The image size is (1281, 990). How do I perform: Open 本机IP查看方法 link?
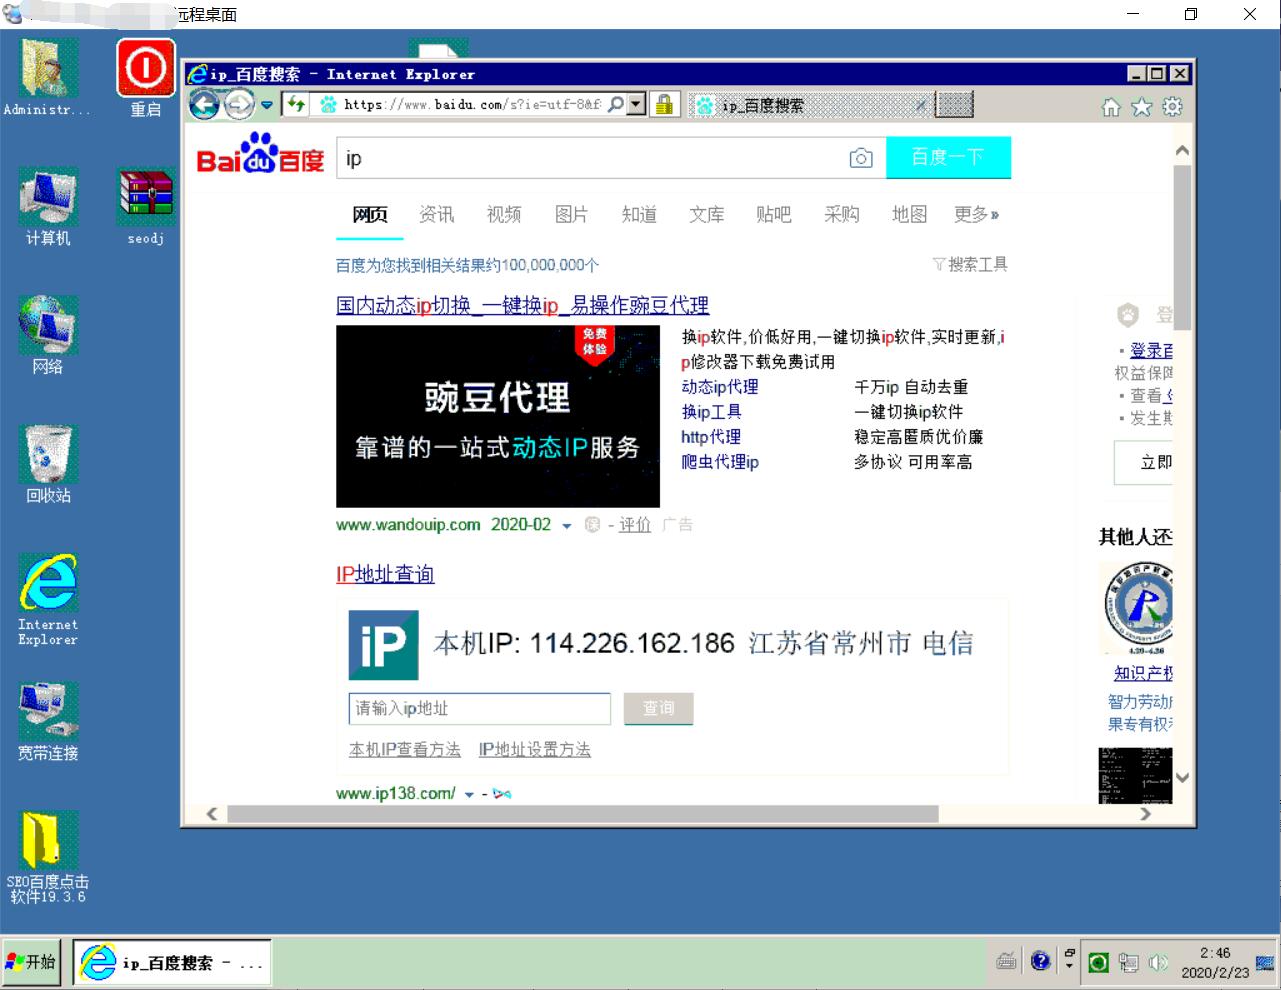(x=405, y=749)
